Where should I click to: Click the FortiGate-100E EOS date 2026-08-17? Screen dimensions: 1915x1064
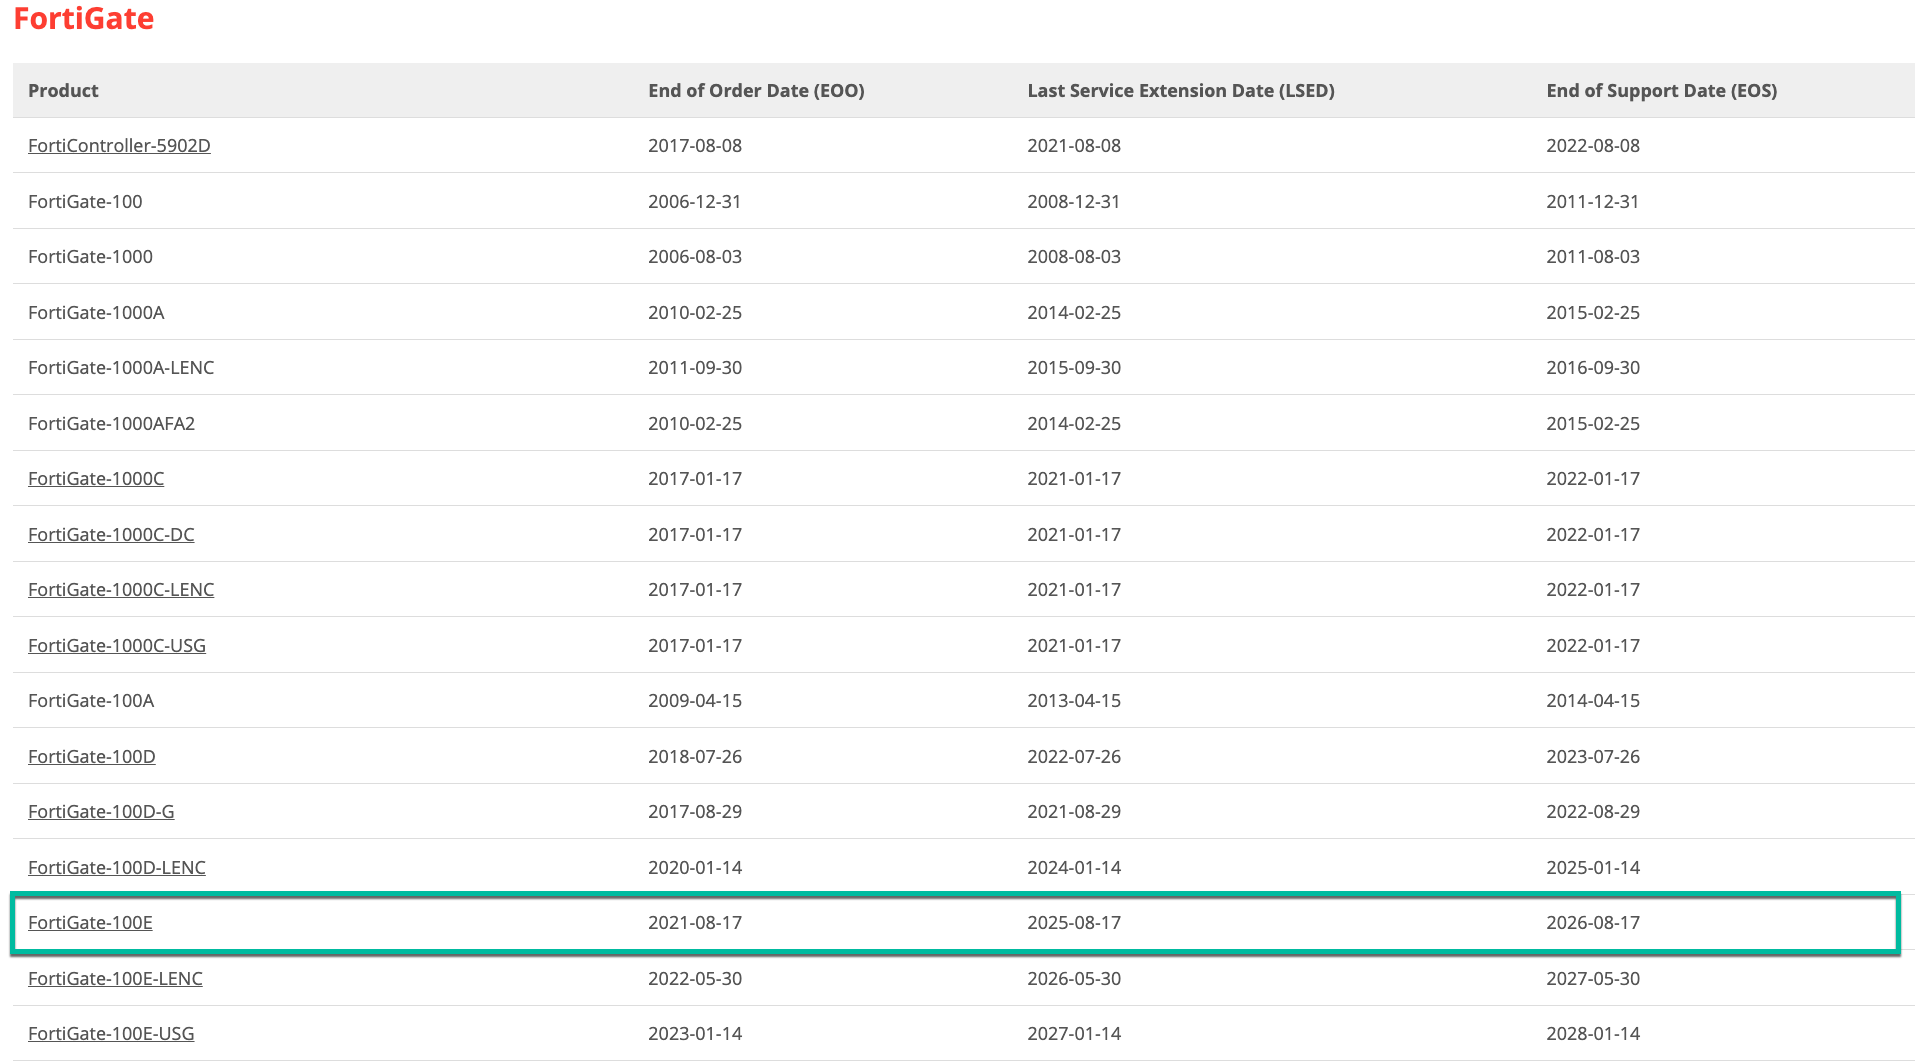coord(1593,923)
